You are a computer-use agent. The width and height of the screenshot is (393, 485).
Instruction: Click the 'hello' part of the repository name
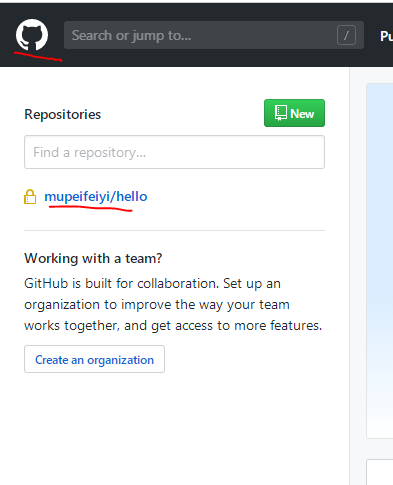132,197
